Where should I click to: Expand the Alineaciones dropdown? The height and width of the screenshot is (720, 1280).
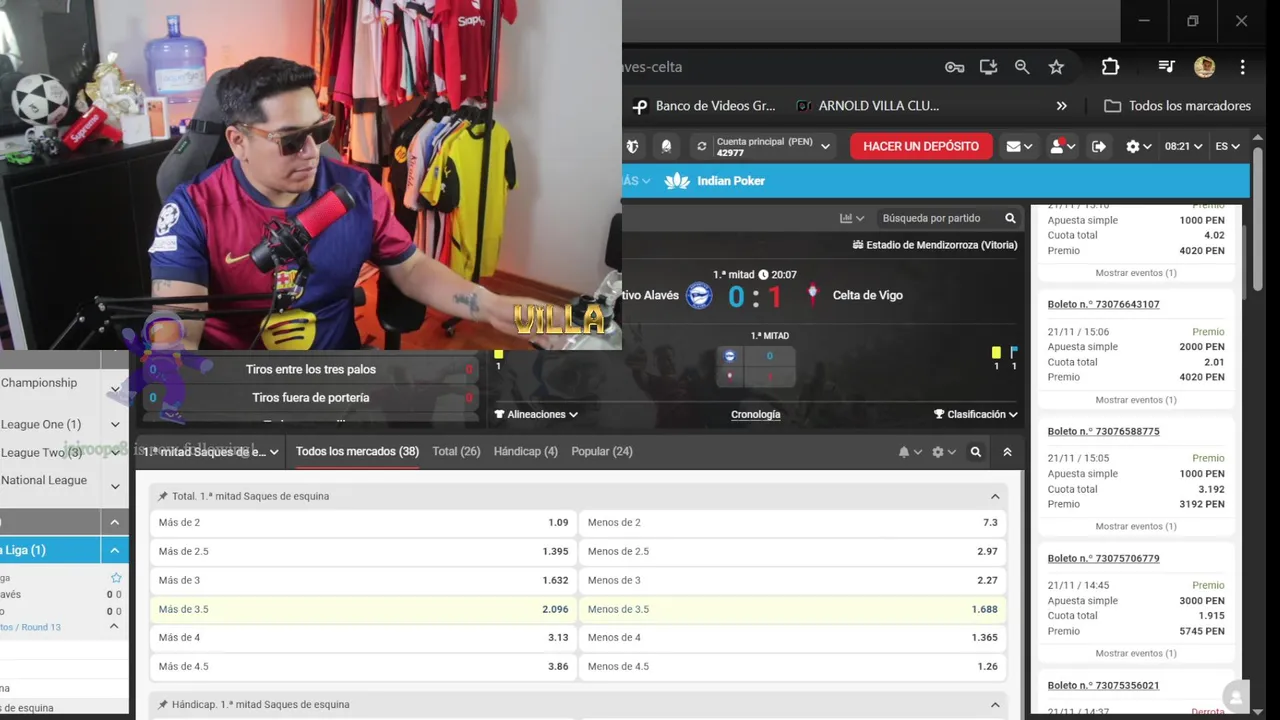click(536, 414)
